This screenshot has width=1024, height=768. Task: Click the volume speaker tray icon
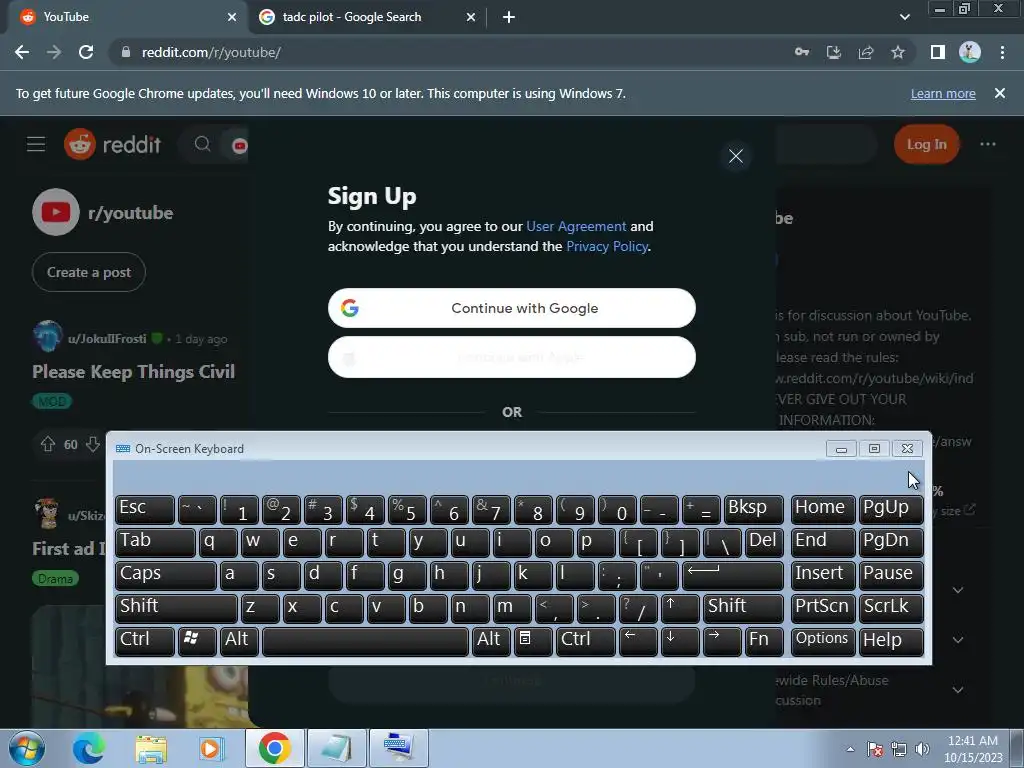point(922,749)
